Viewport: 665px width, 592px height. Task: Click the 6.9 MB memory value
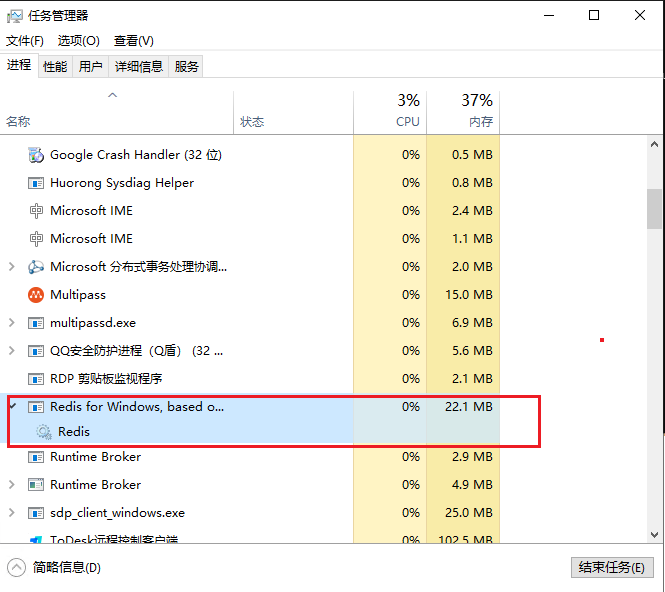[x=472, y=323]
